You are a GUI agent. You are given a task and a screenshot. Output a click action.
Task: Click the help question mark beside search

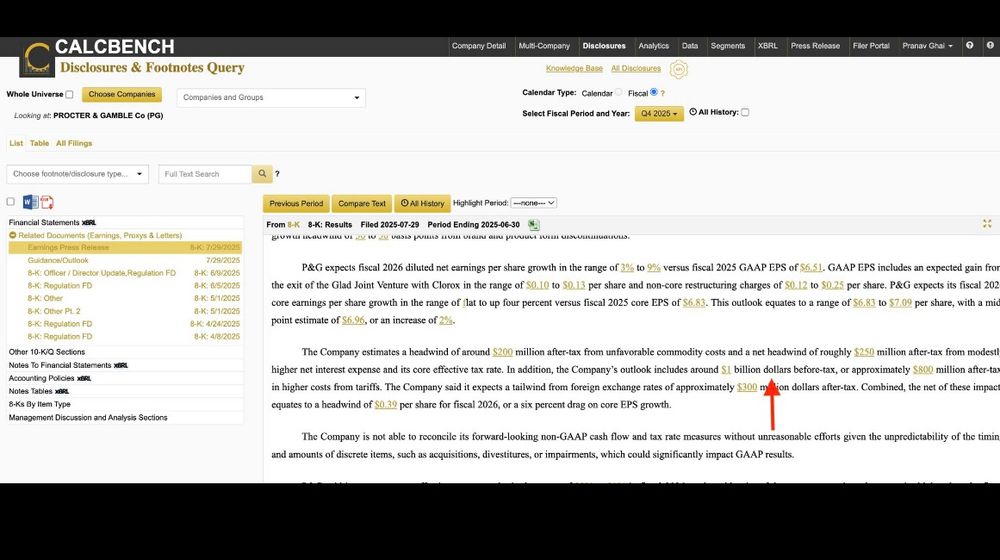277,173
